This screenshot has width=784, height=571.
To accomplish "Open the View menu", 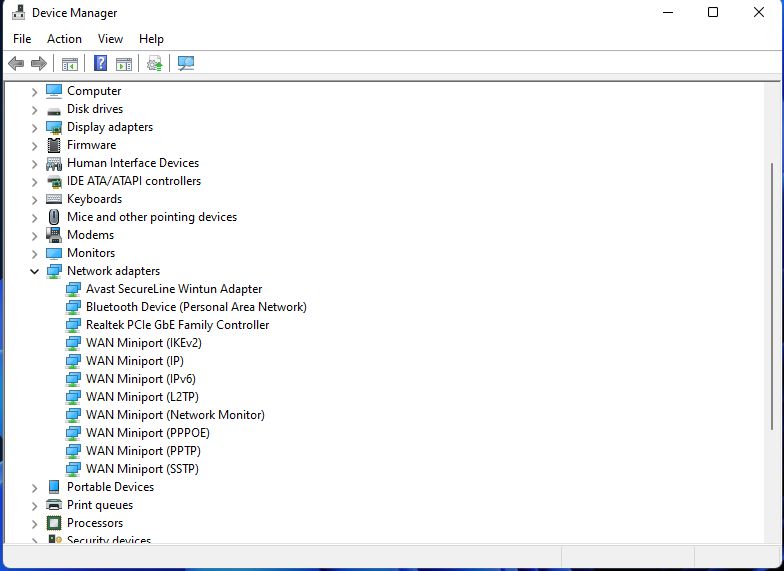I will click(x=110, y=39).
